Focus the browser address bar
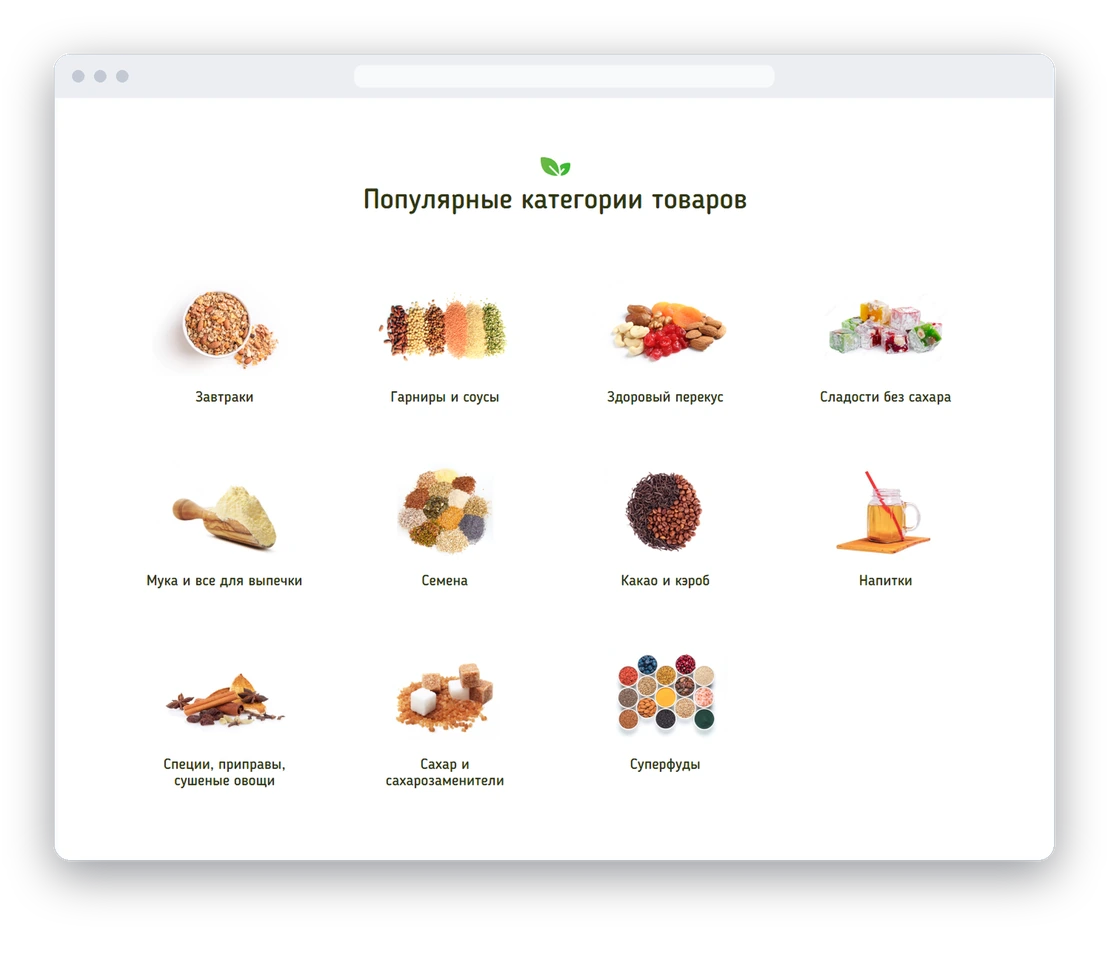The image size is (1108, 960). [564, 76]
